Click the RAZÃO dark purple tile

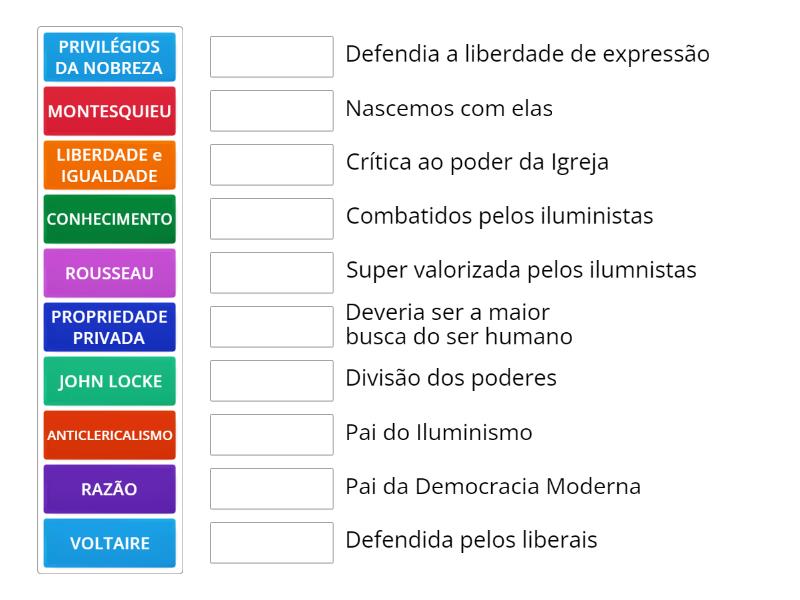point(109,488)
